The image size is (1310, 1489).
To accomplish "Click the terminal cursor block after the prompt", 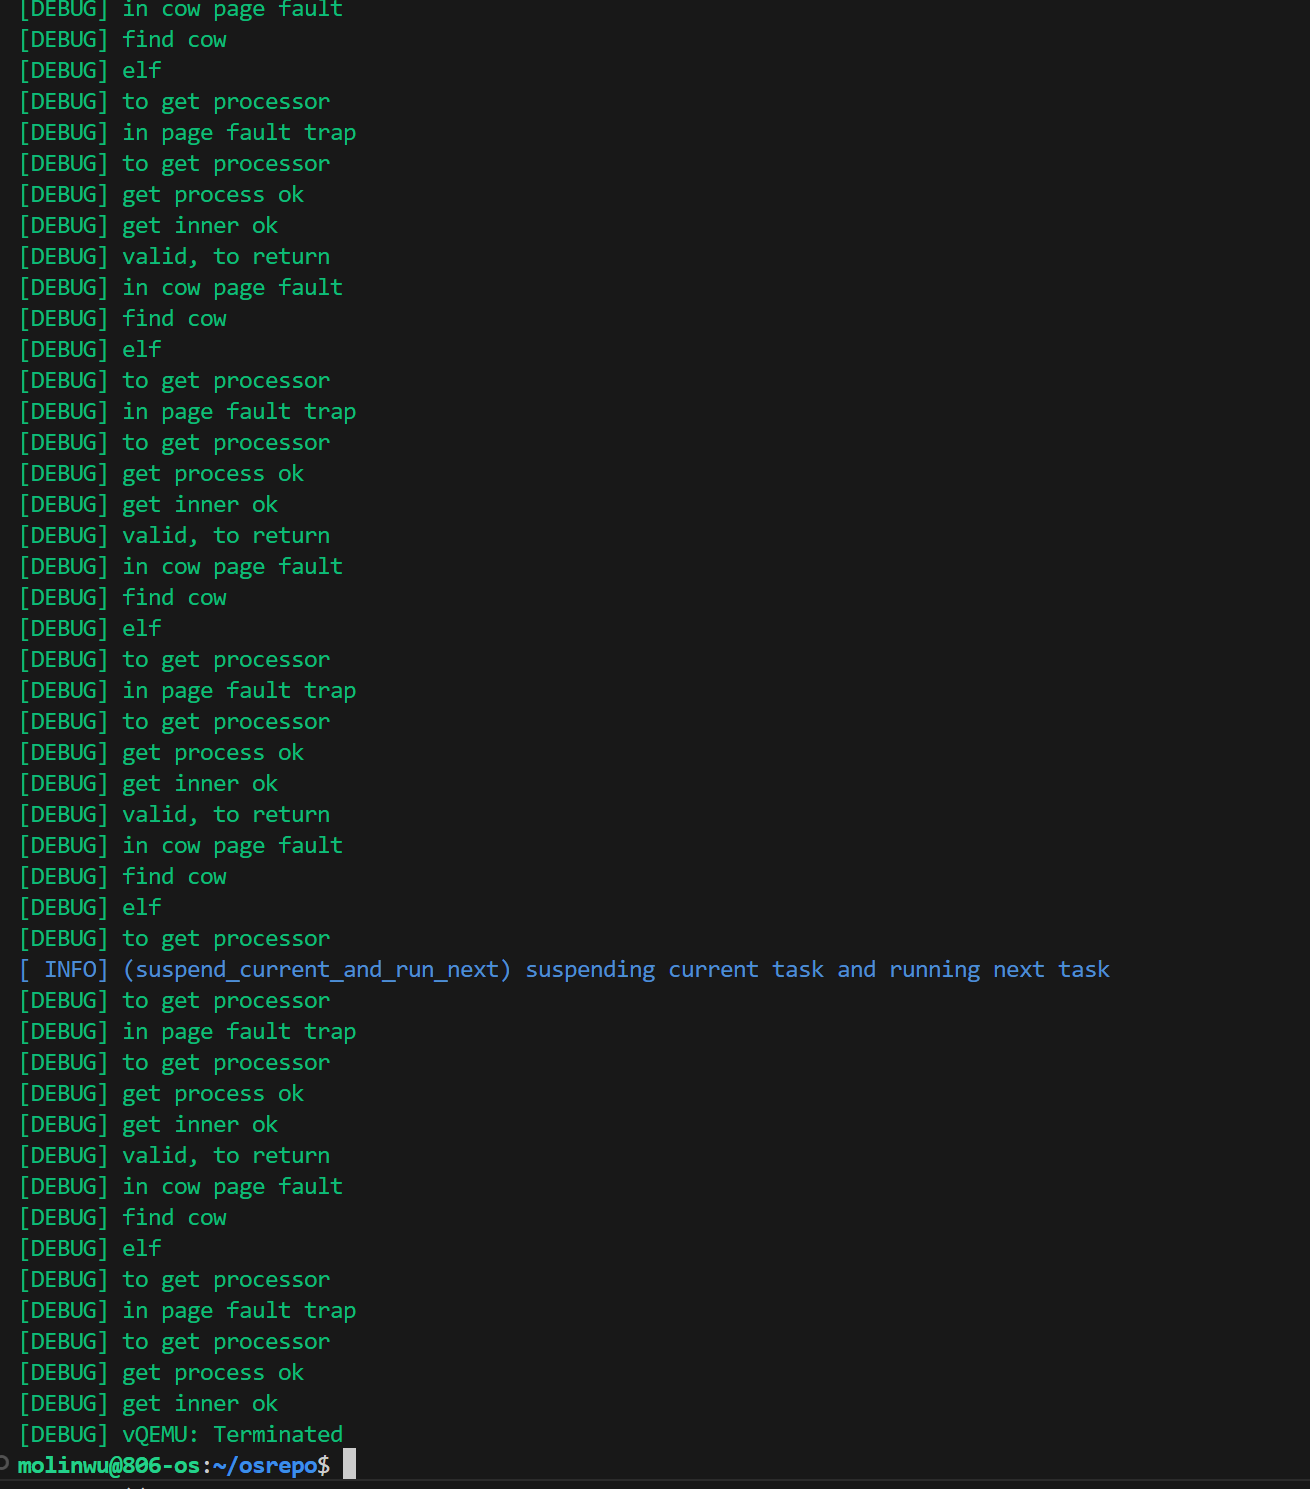I will coord(349,1464).
